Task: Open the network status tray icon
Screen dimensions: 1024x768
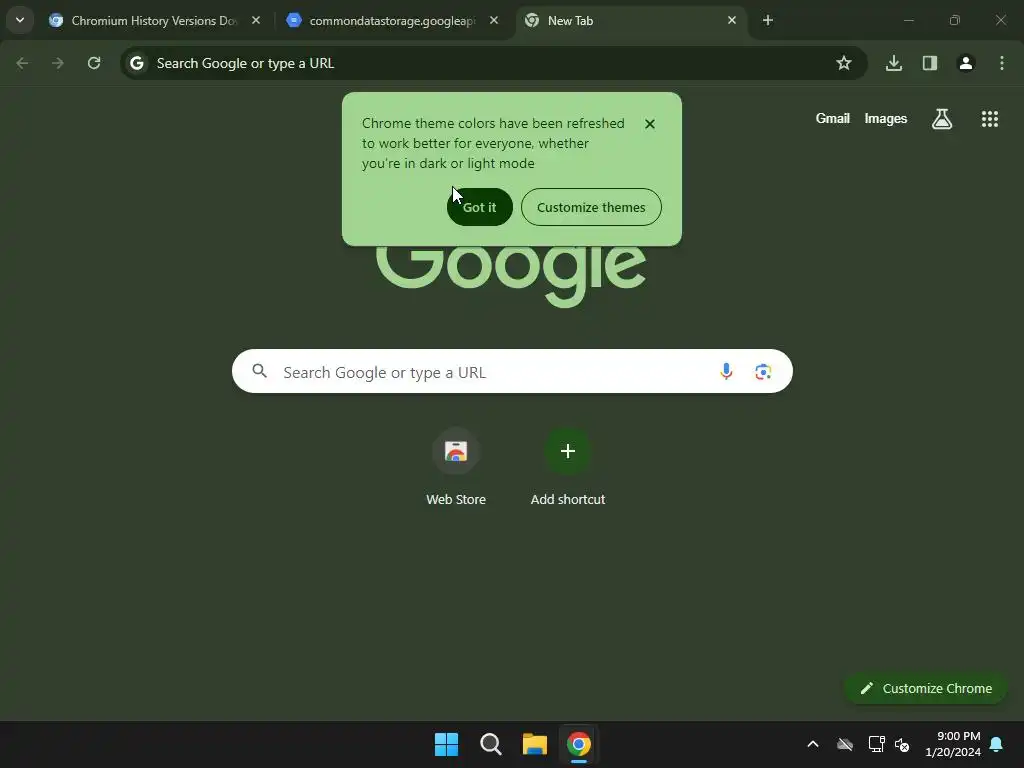Action: pos(876,744)
